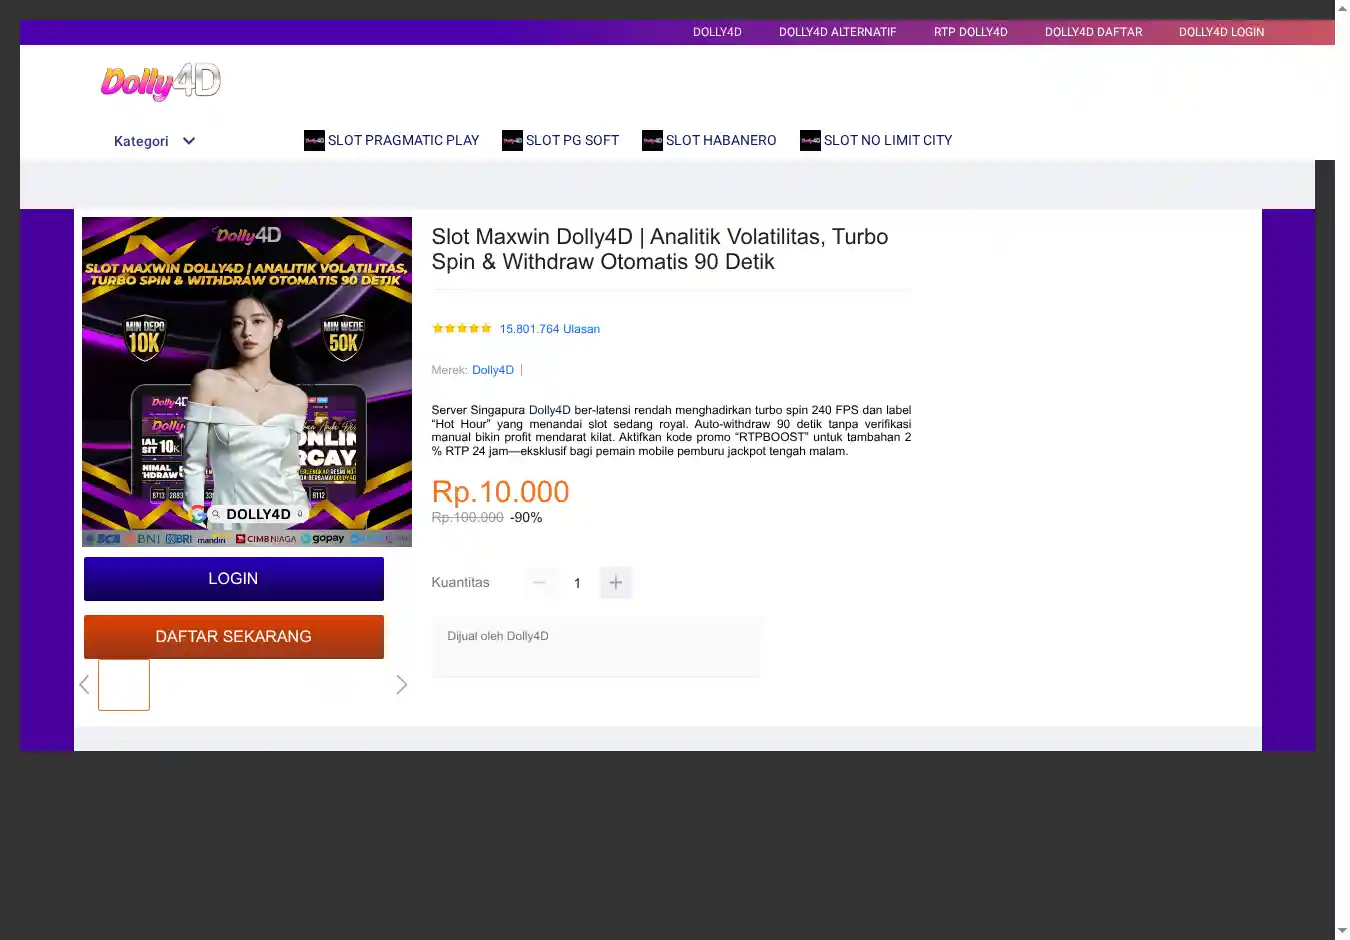The width and height of the screenshot is (1350, 940).
Task: Open the 15.801.764 Ulasan reviews link
Action: point(549,329)
